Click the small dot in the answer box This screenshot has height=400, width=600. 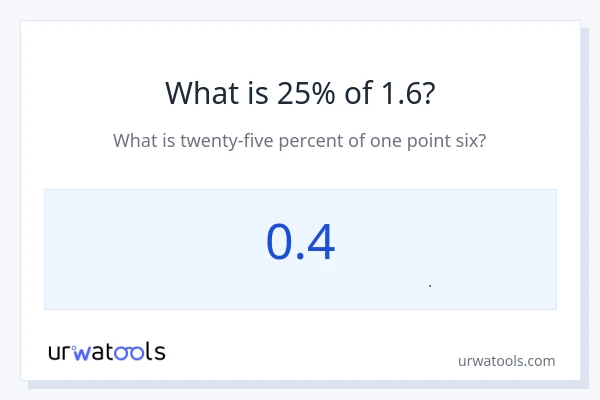(430, 286)
